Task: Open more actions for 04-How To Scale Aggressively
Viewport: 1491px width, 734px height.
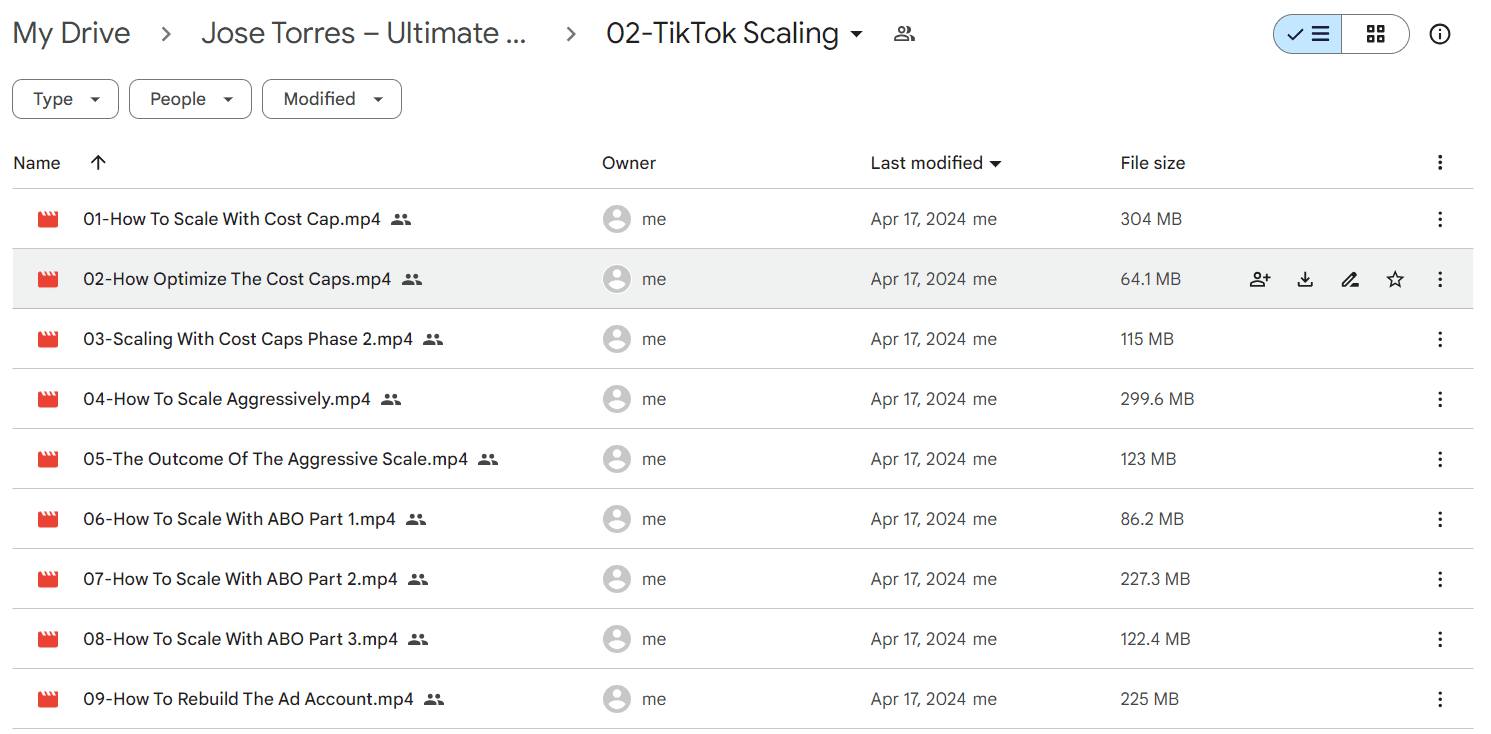Action: tap(1440, 399)
